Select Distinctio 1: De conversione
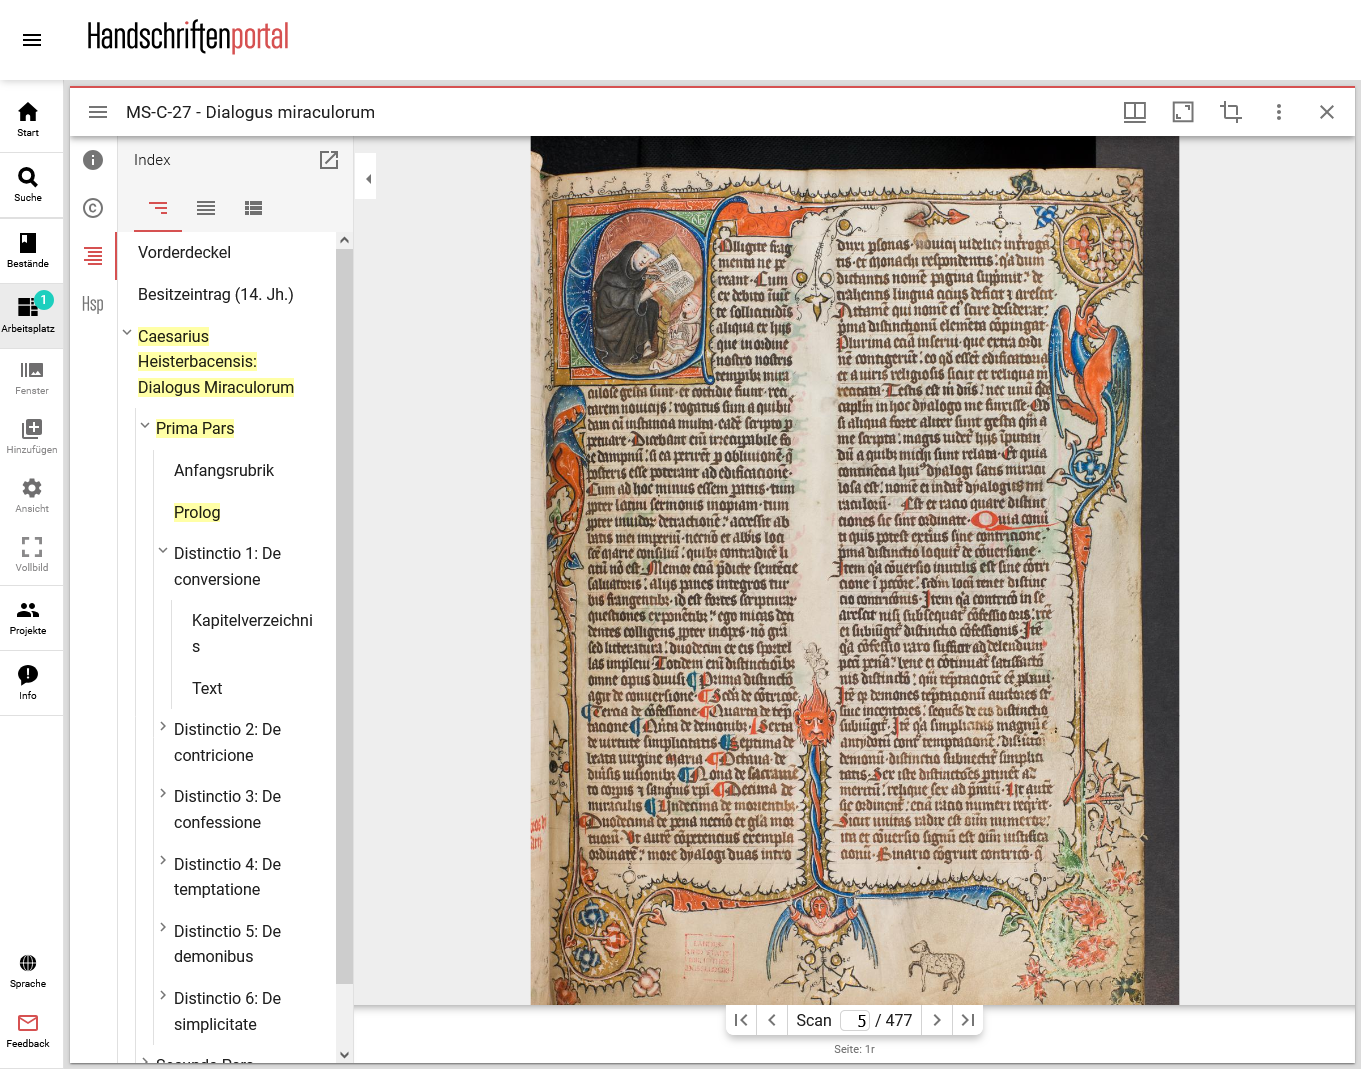The width and height of the screenshot is (1361, 1069). [x=228, y=566]
